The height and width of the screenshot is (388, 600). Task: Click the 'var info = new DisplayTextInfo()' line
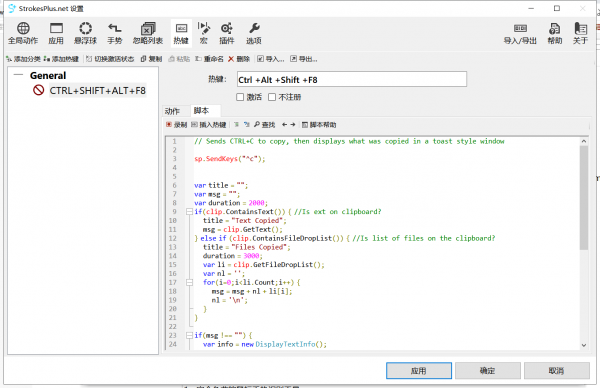(265, 344)
